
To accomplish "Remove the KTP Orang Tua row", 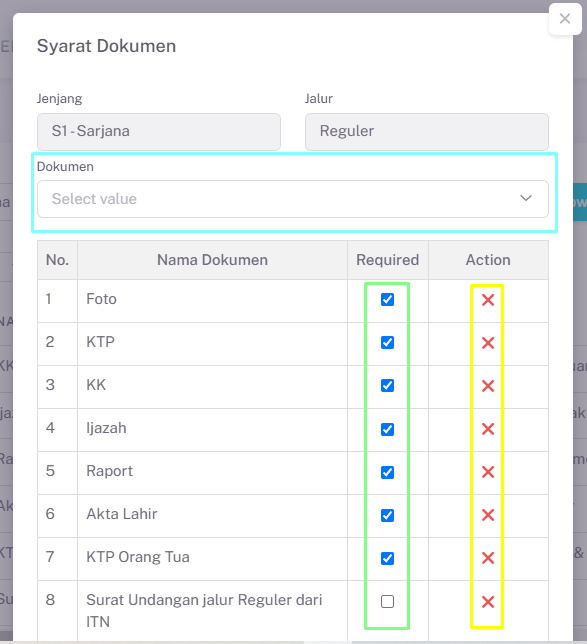I will tap(488, 558).
